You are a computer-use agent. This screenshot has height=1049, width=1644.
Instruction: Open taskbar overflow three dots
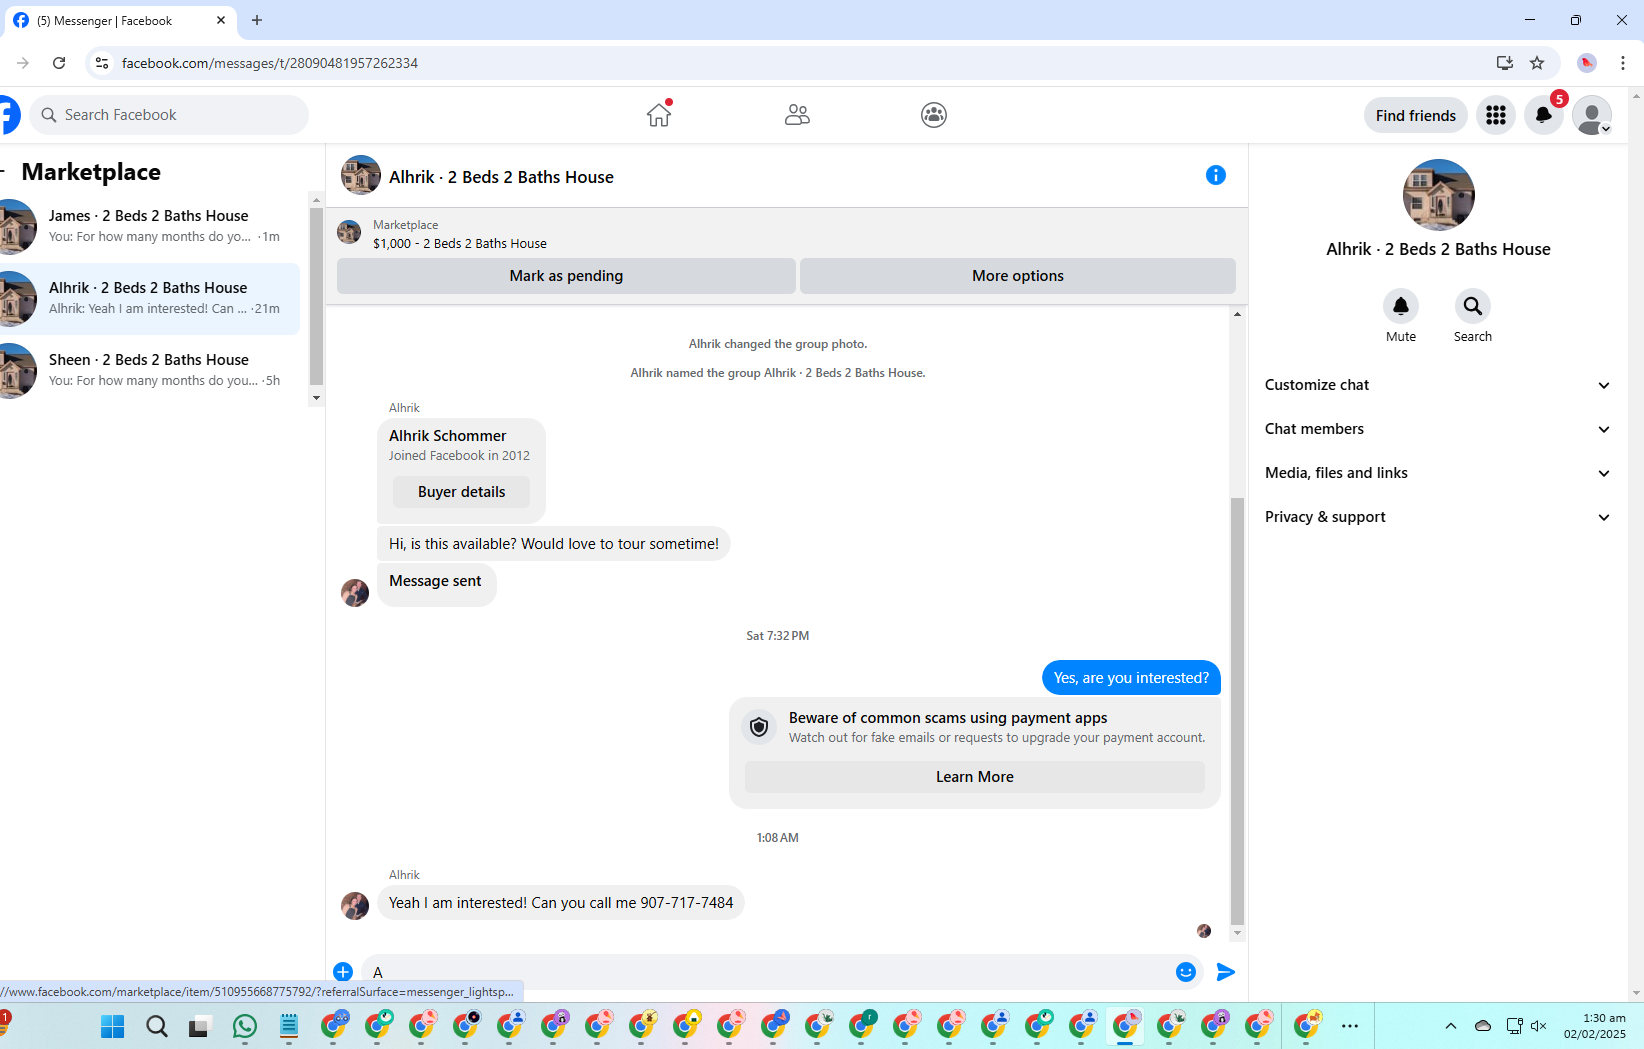(x=1350, y=1026)
